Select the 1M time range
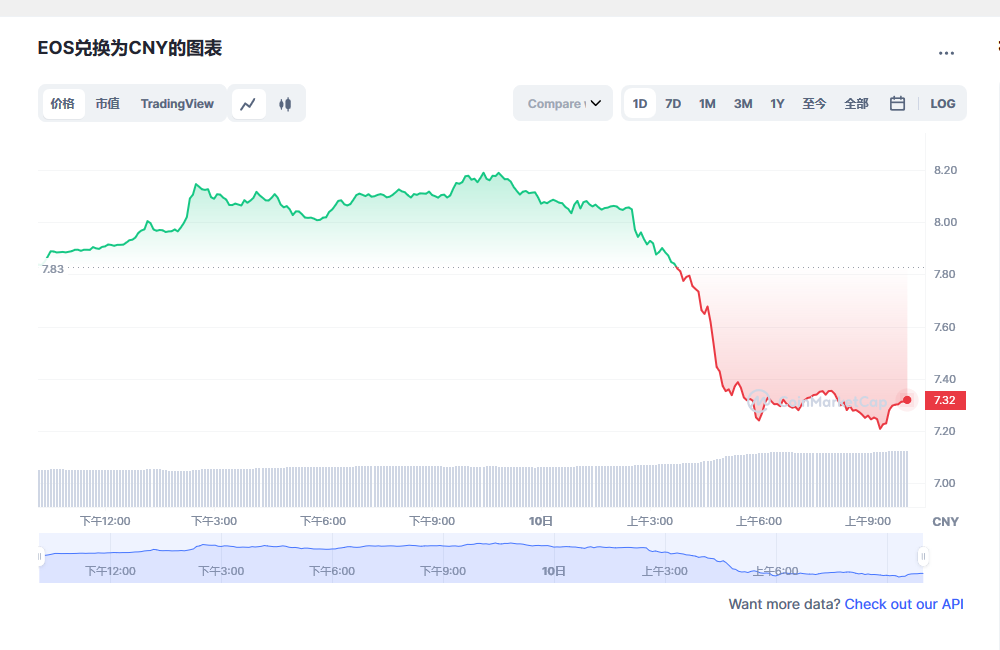The image size is (1000, 650). click(x=707, y=103)
